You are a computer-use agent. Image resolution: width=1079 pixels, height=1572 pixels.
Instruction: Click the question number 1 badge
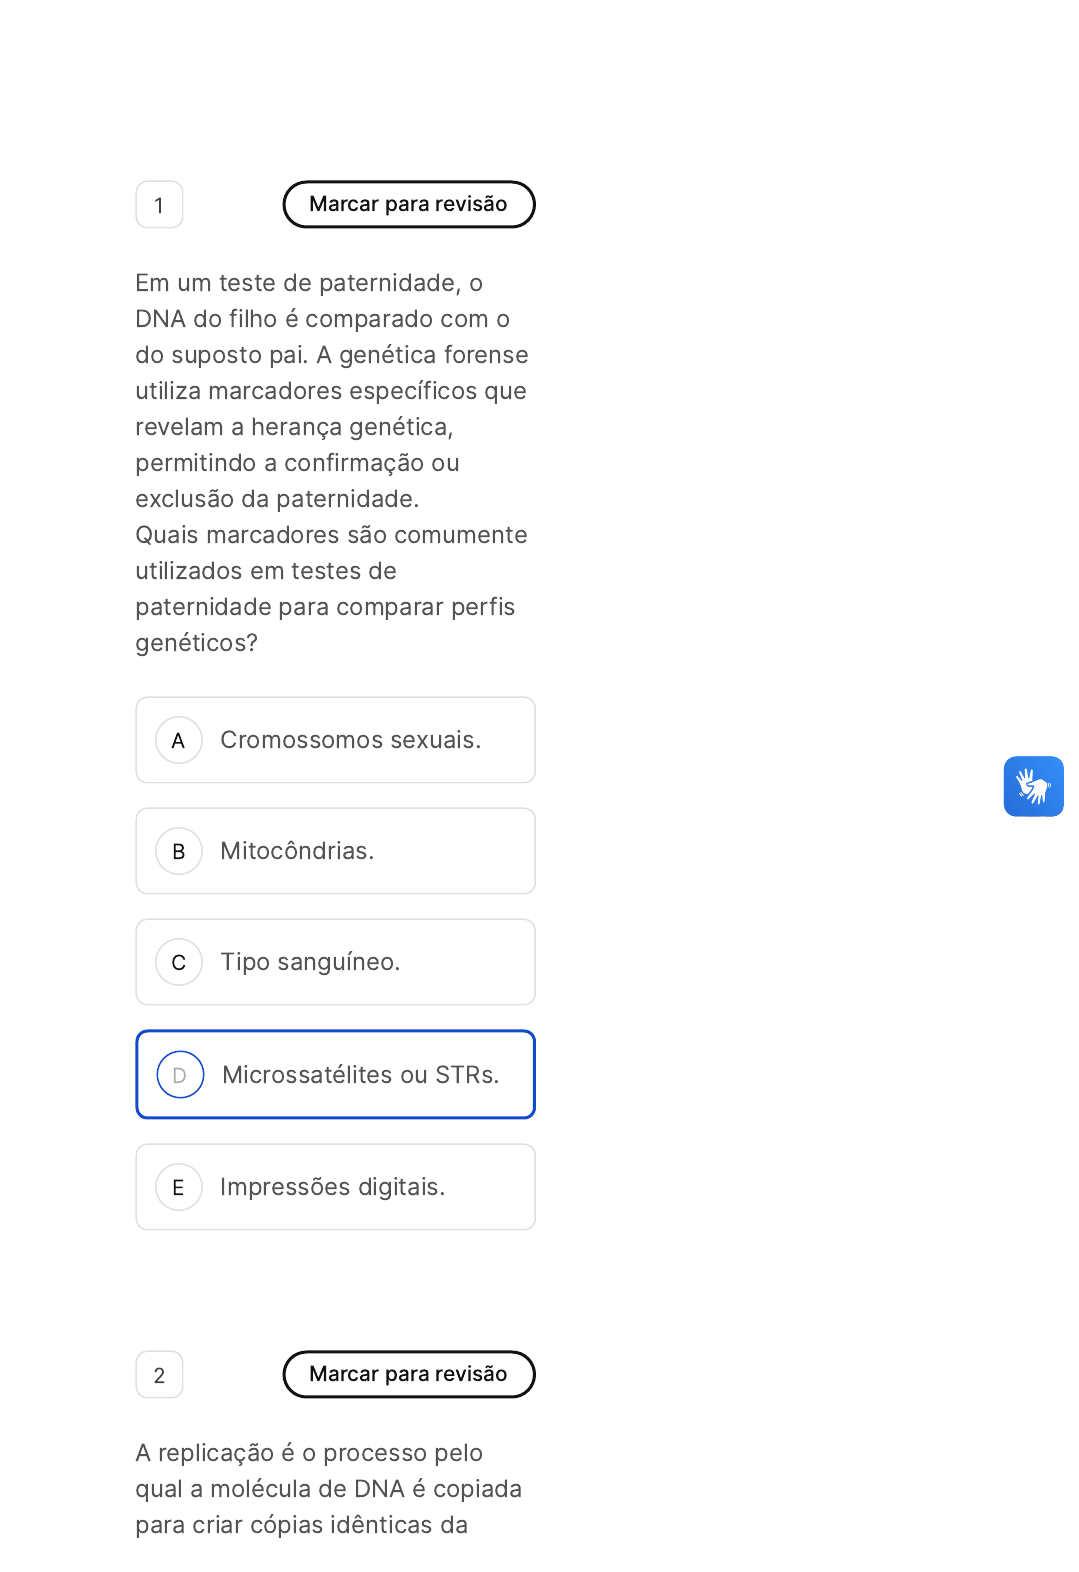[159, 205]
